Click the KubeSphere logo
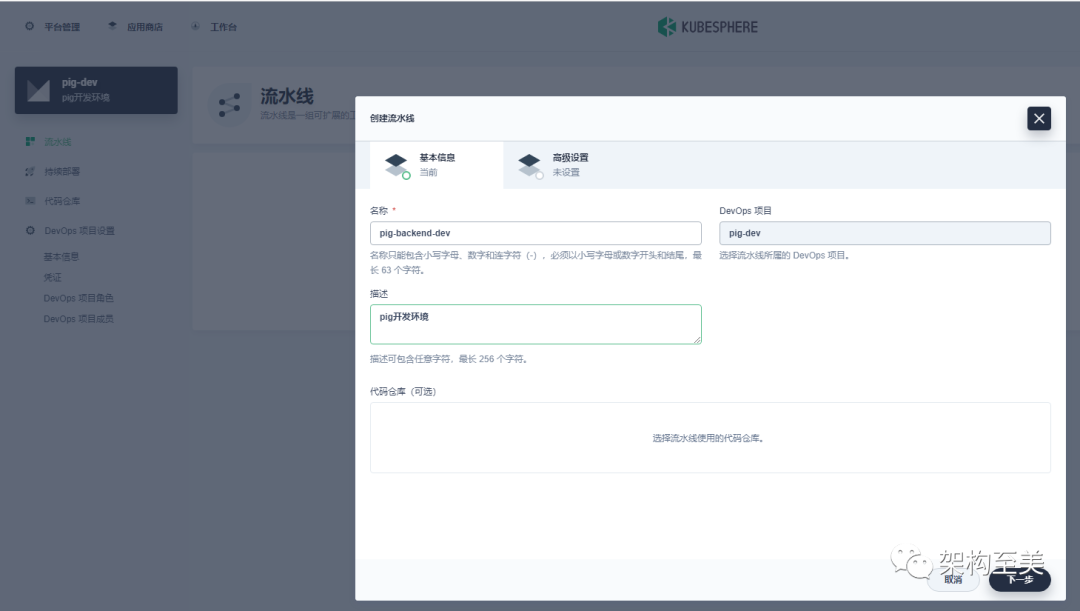The height and width of the screenshot is (611, 1080). (x=707, y=27)
